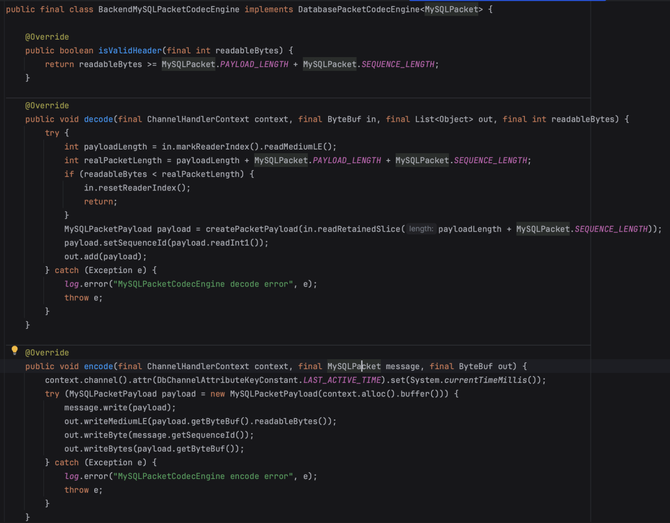Viewport: 670px width, 523px height.
Task: Click the createPacketPayload method call
Action: (252, 229)
